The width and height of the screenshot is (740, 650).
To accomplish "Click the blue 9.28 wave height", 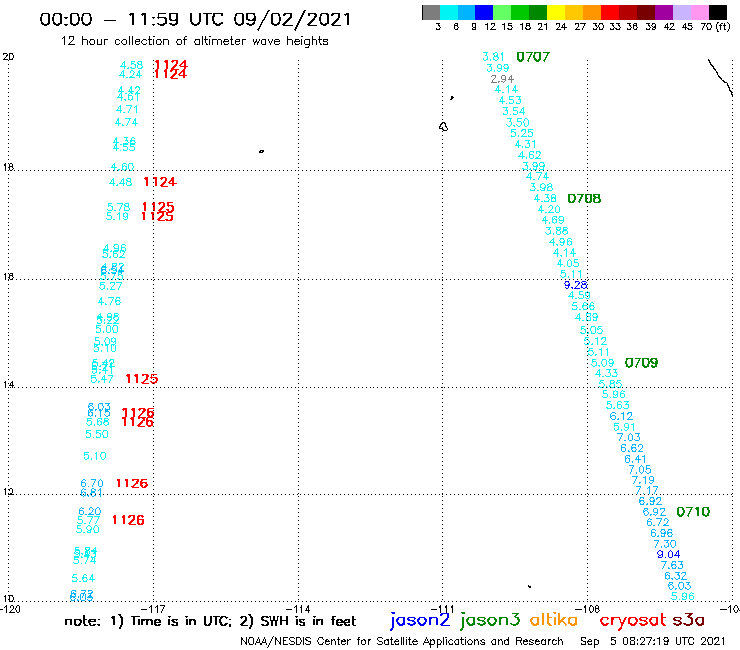I will click(x=576, y=285).
